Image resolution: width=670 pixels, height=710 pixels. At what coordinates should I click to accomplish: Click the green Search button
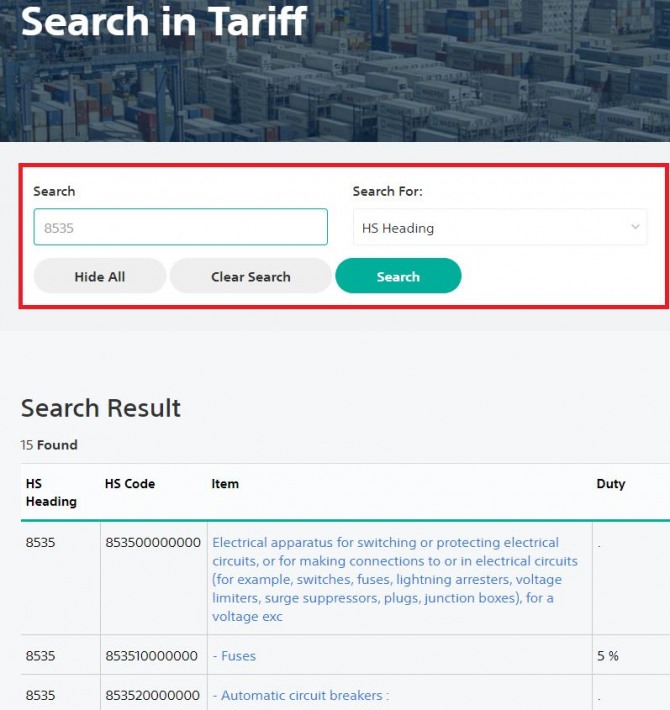[x=398, y=276]
